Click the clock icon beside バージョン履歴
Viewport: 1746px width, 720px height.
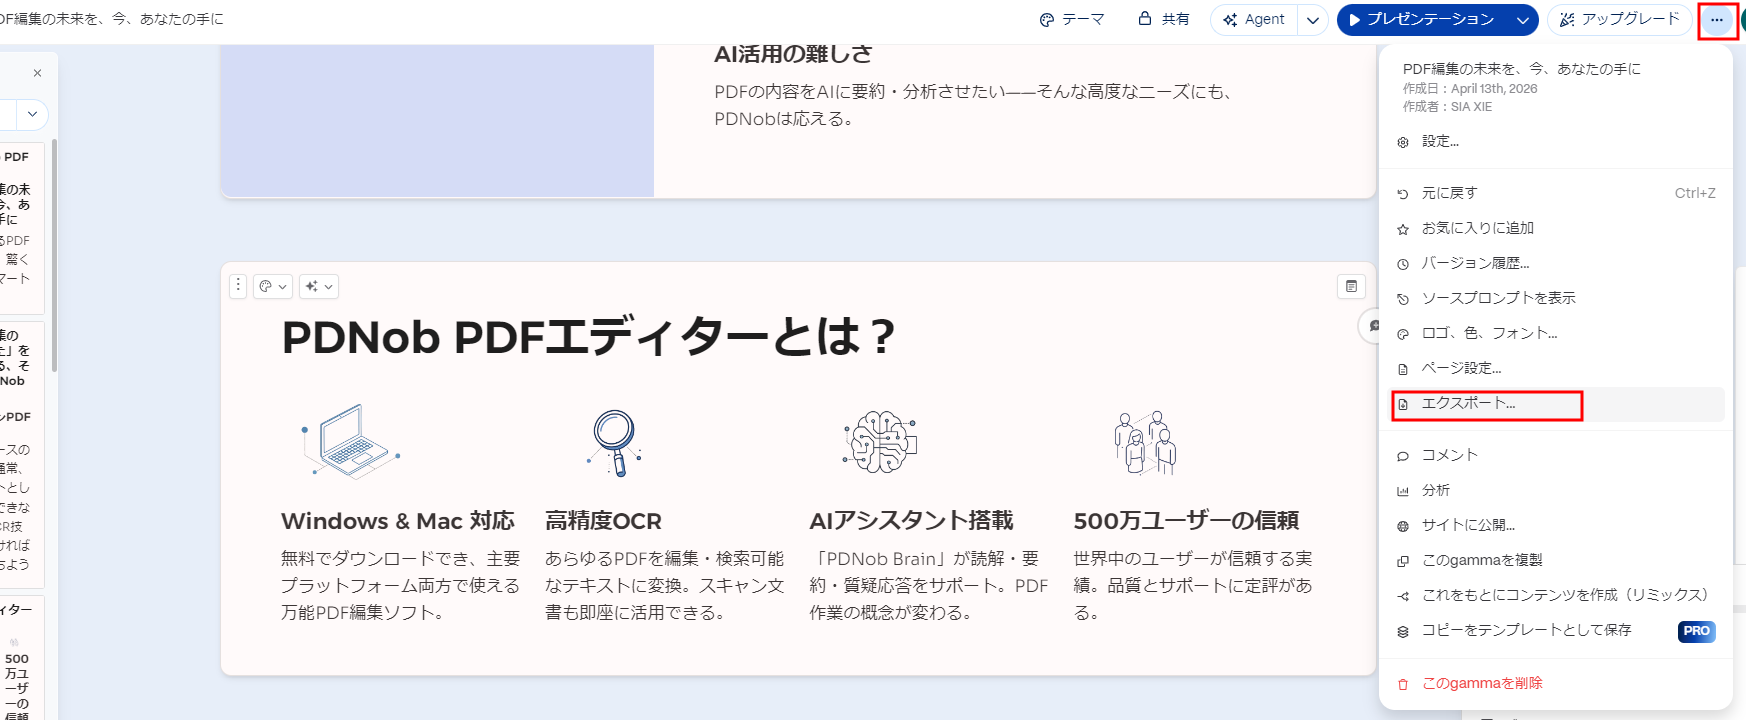click(1403, 264)
